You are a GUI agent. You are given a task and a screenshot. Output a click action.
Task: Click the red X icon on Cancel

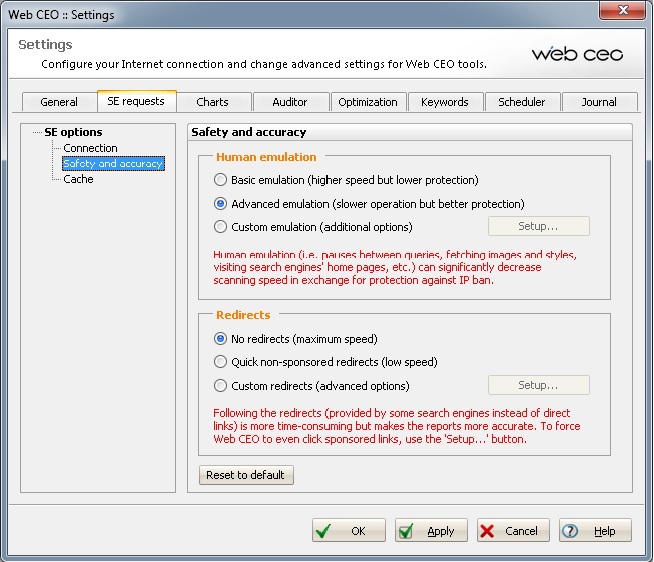coord(487,531)
